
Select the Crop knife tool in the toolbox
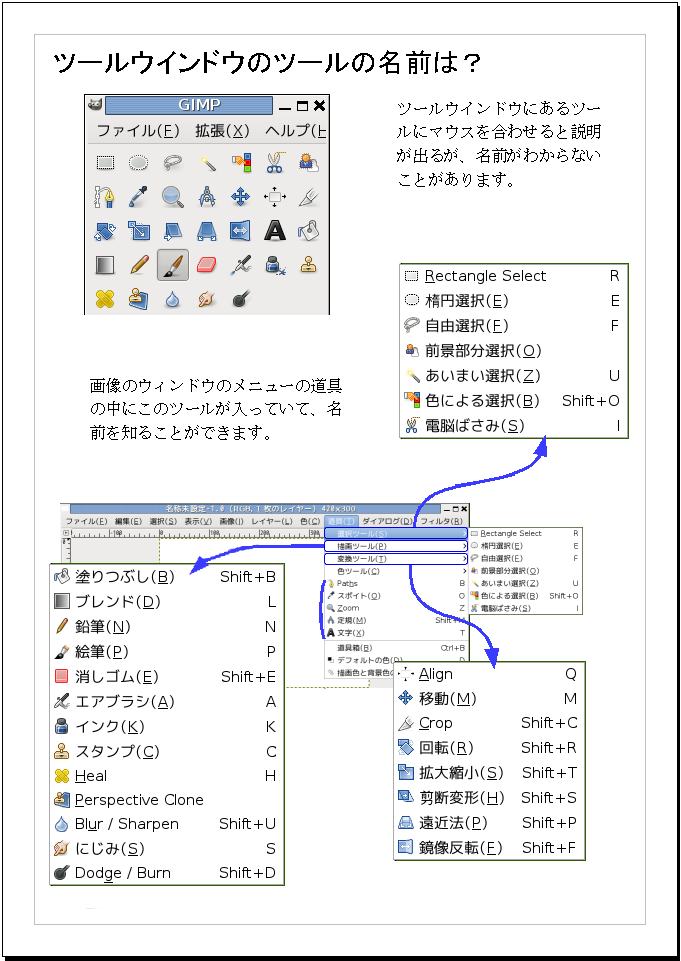[x=308, y=197]
